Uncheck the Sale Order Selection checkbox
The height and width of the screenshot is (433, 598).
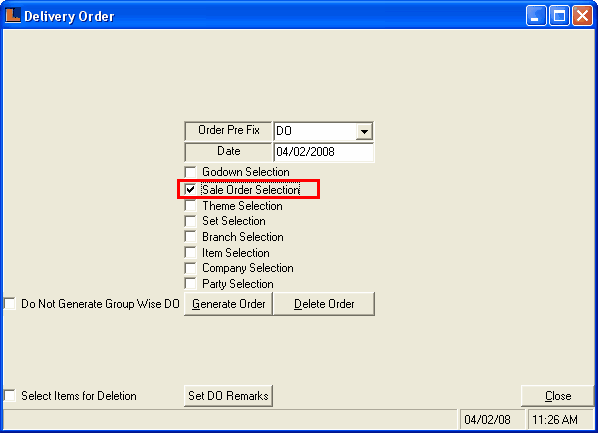pos(190,189)
